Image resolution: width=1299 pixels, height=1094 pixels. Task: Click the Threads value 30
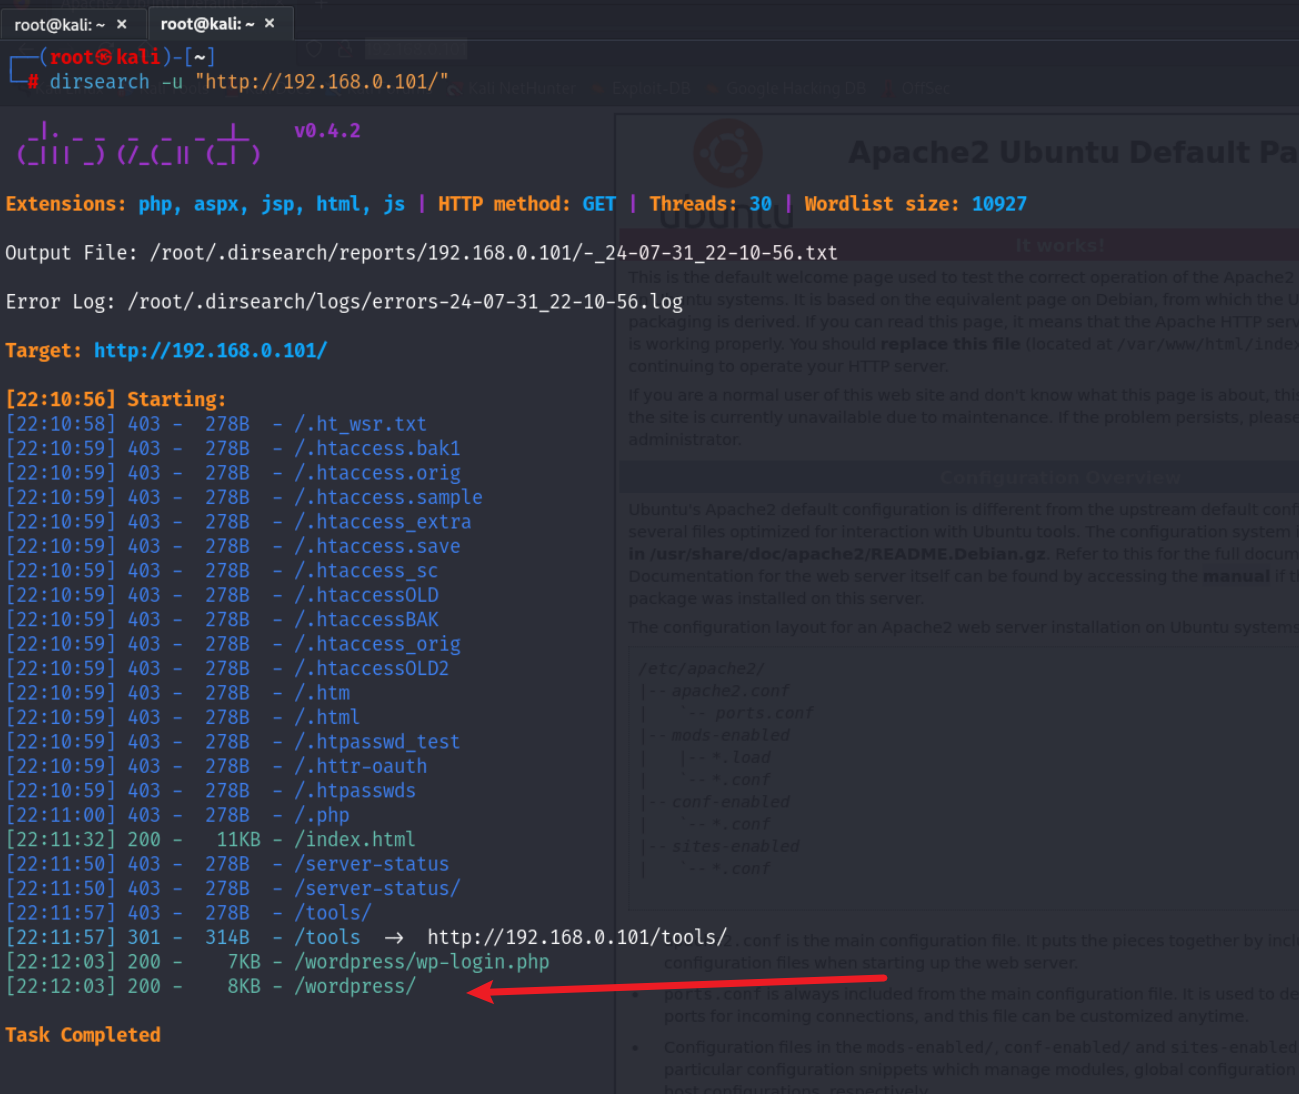pyautogui.click(x=760, y=204)
